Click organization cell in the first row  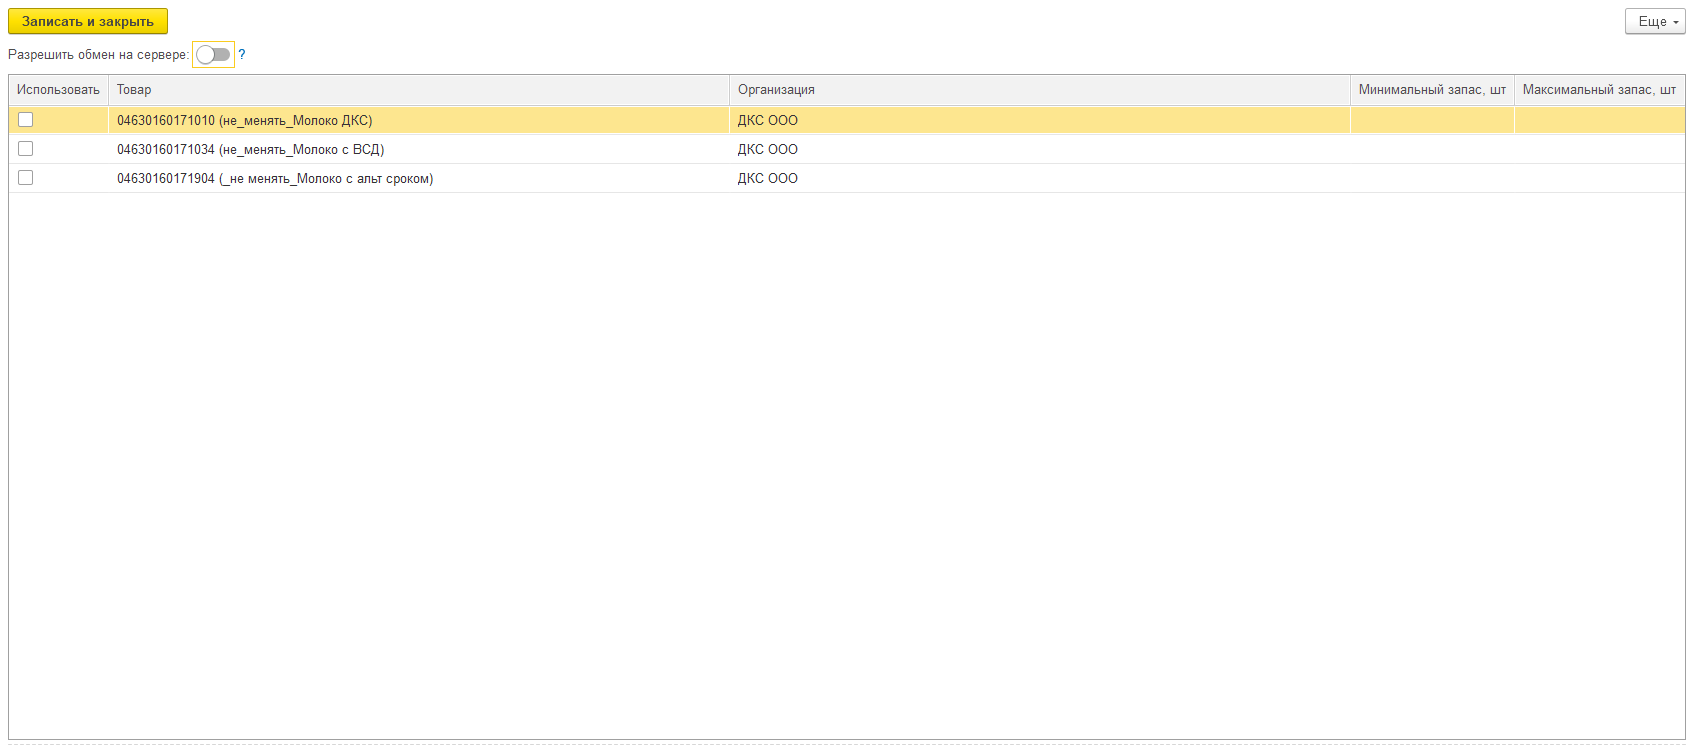768,121
